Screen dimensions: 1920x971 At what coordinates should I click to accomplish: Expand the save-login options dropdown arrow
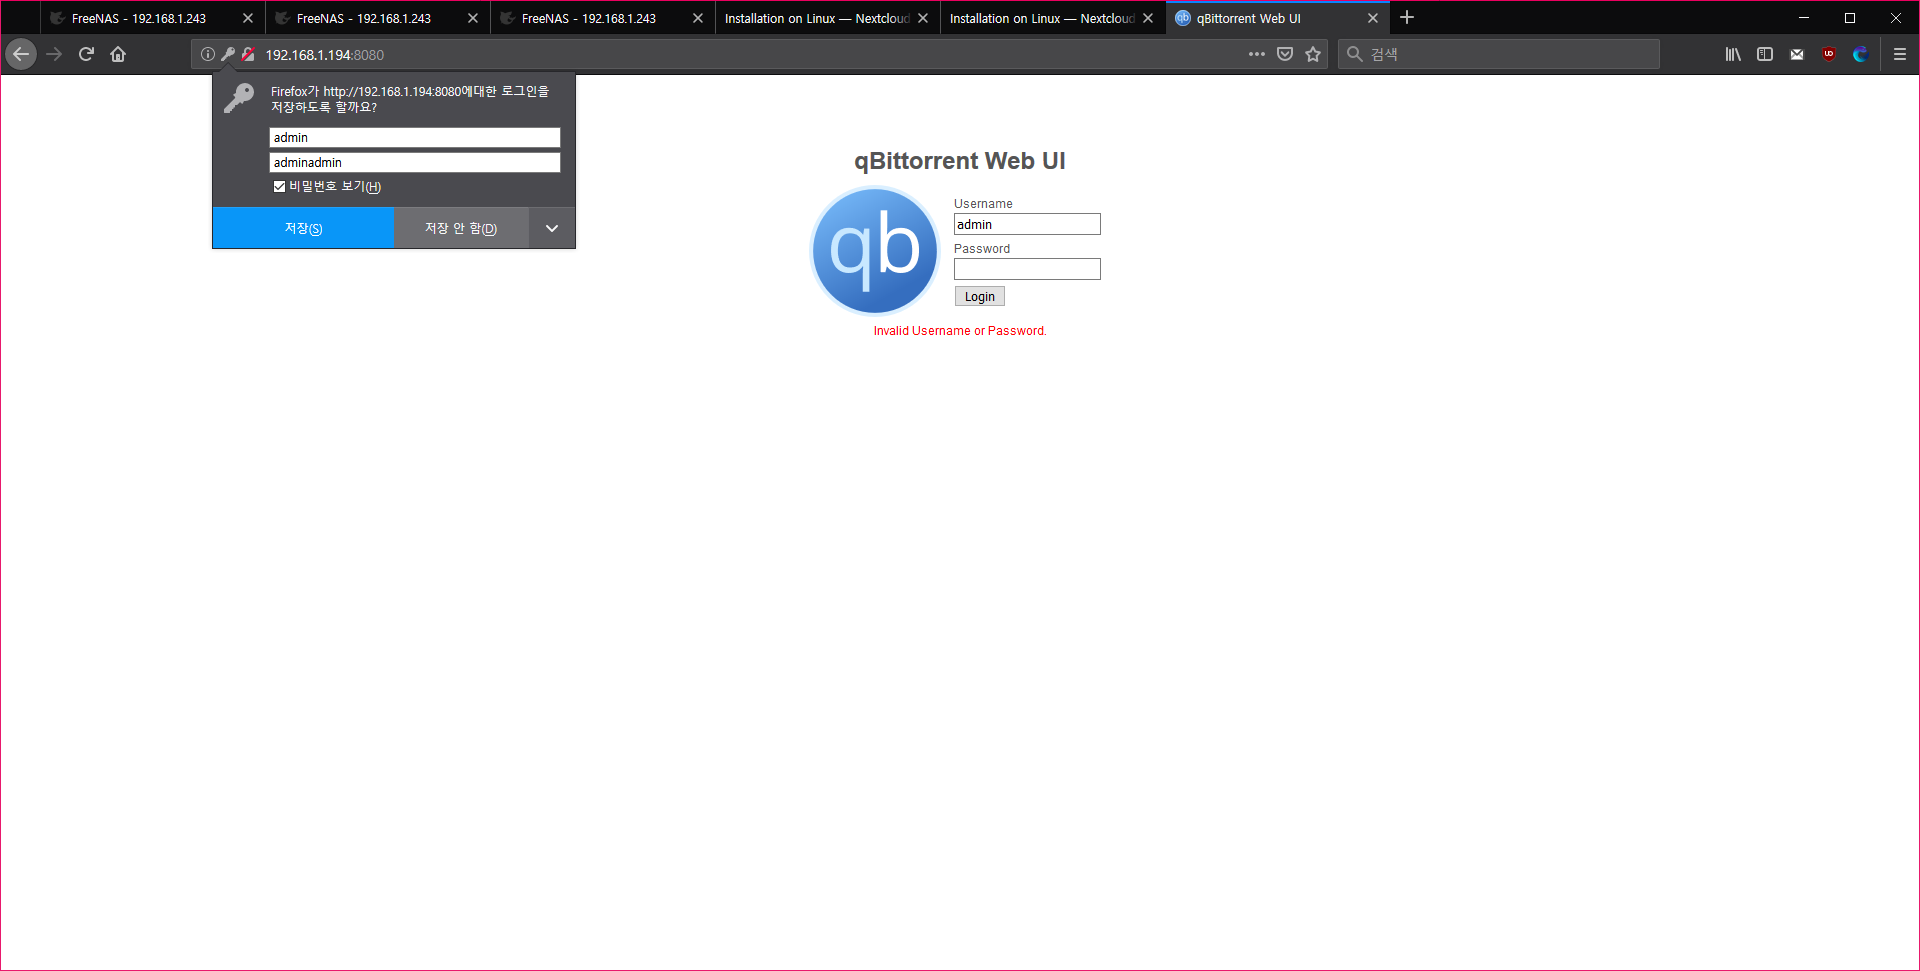point(552,228)
